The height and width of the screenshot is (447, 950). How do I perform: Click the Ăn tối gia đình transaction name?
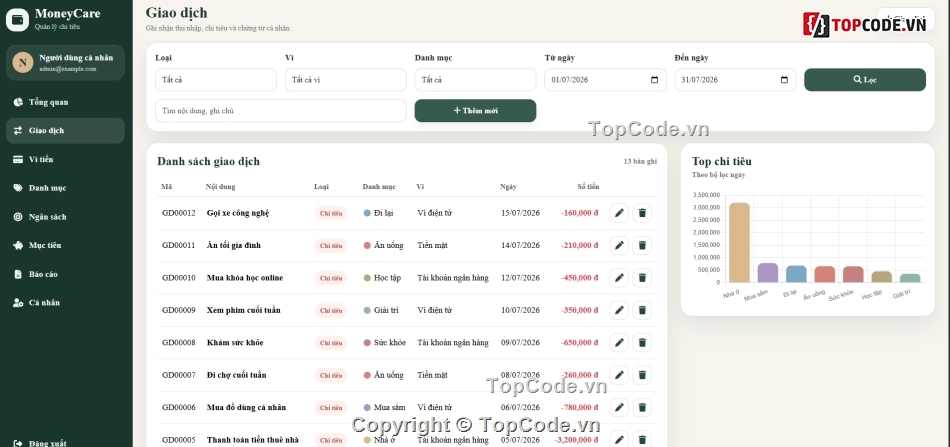tap(233, 245)
